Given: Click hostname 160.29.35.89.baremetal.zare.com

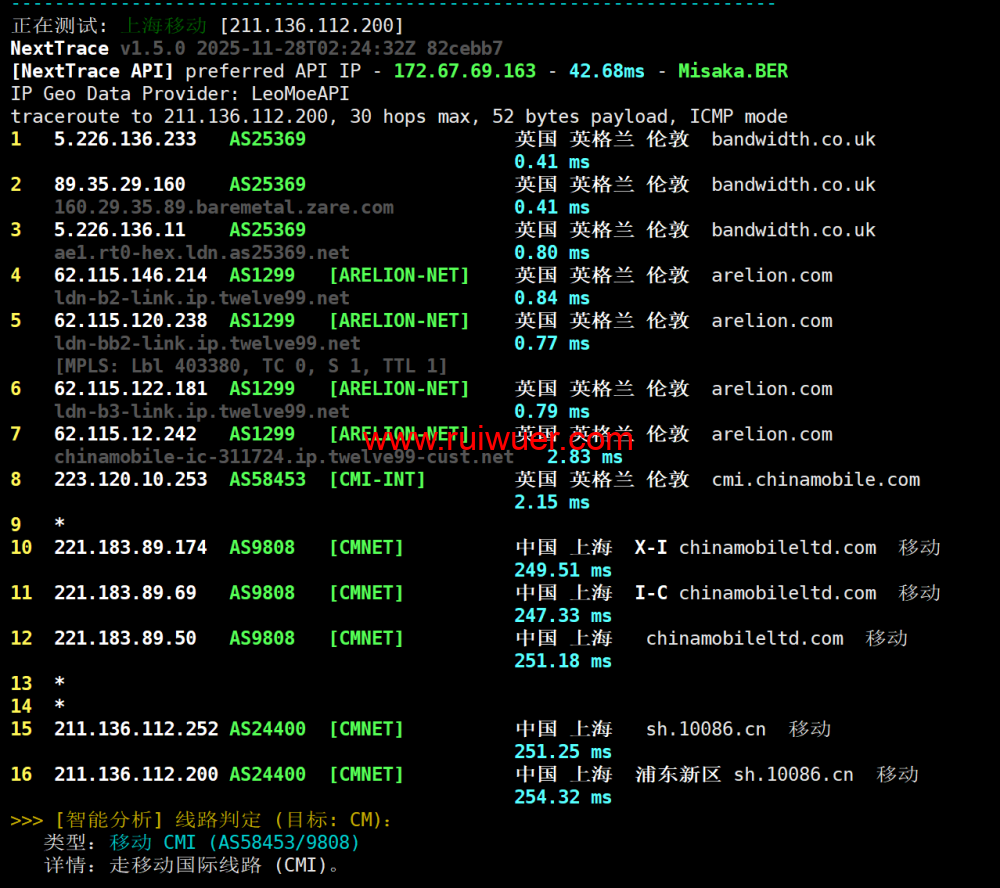Looking at the screenshot, I should click(223, 207).
